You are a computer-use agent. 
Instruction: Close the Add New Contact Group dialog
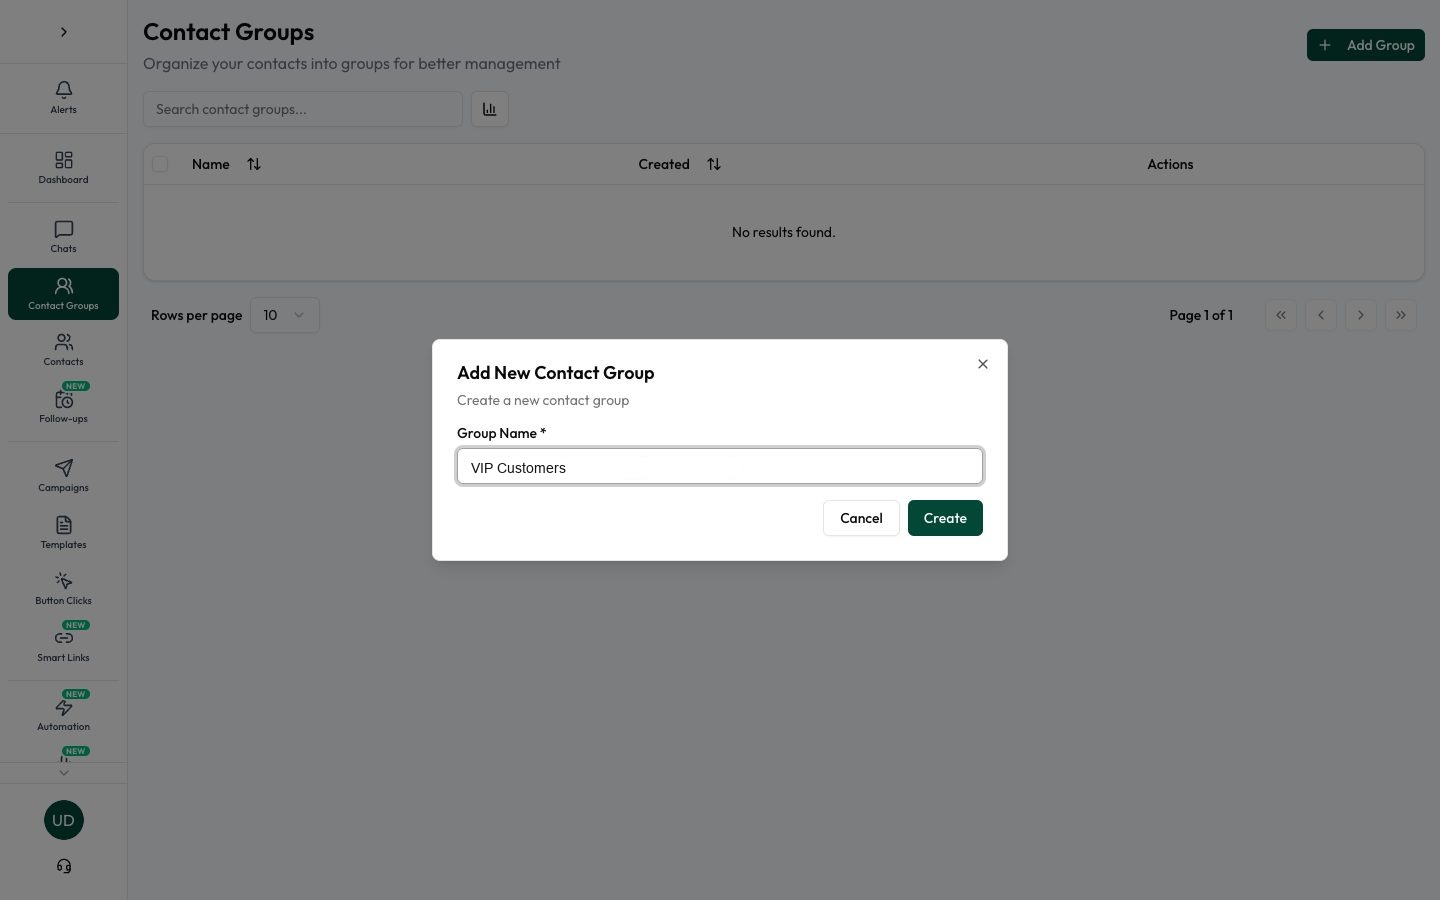983,364
